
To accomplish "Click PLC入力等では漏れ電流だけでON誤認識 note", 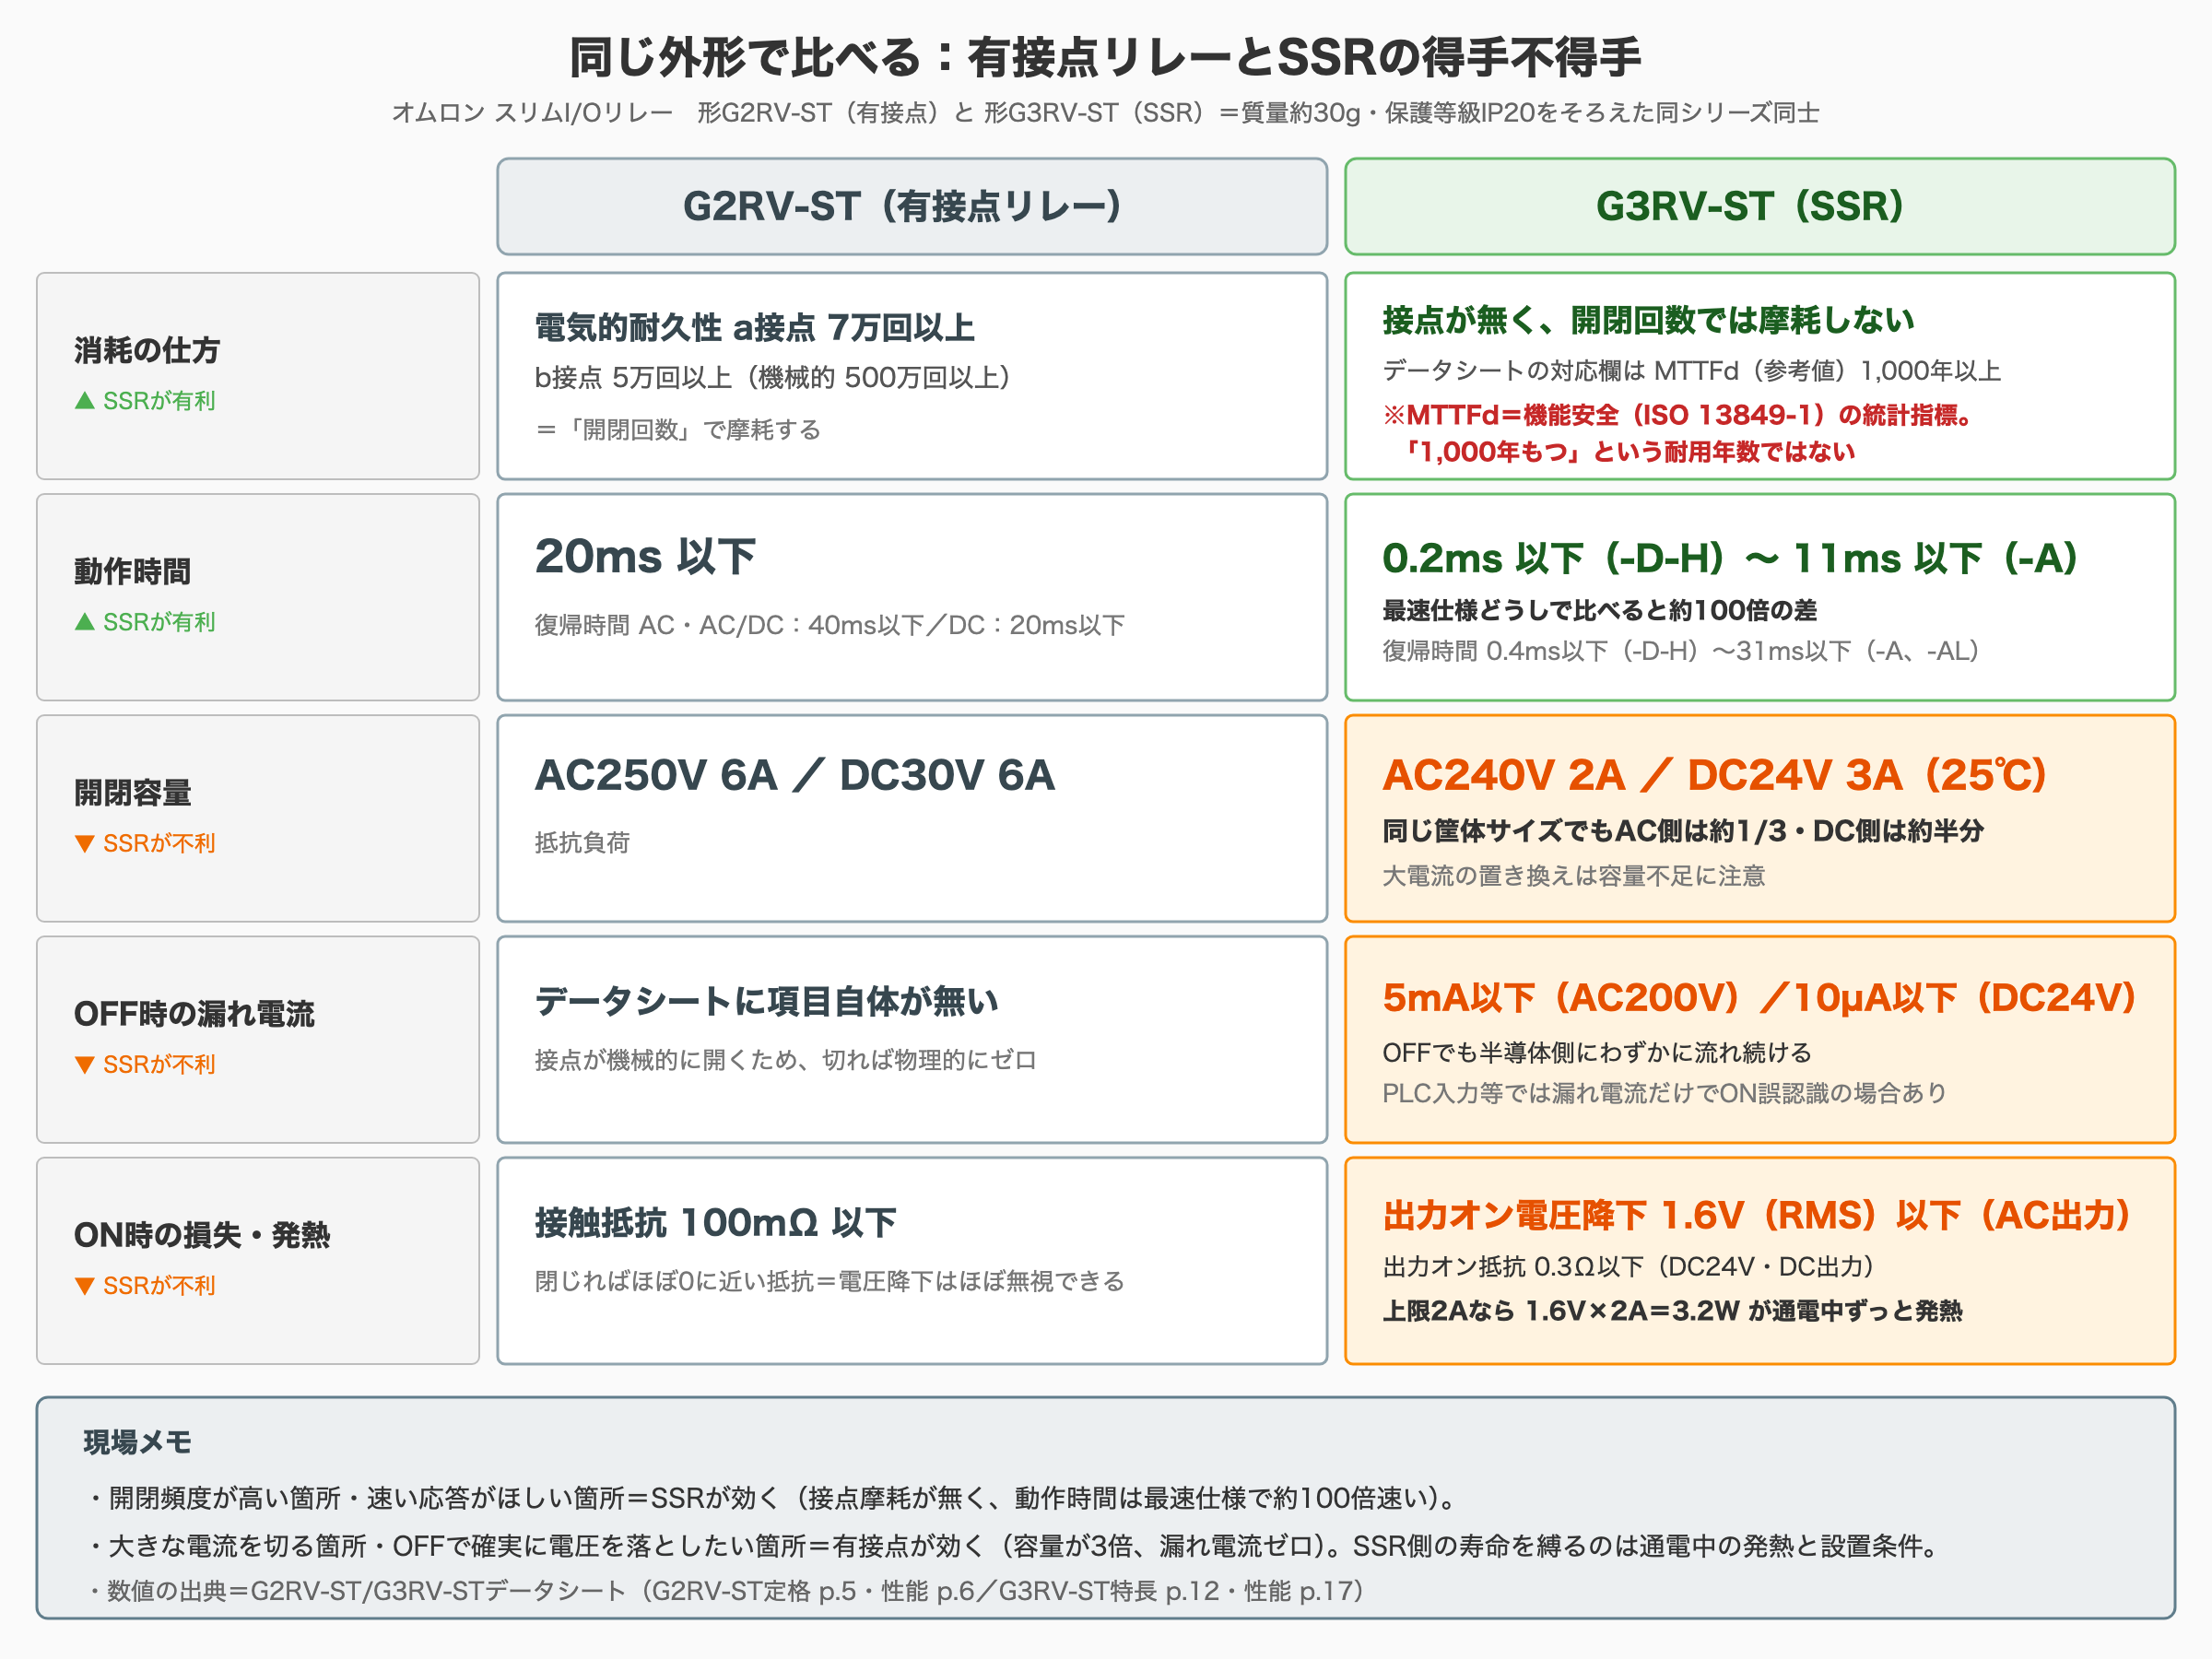I will pos(1665,1093).
